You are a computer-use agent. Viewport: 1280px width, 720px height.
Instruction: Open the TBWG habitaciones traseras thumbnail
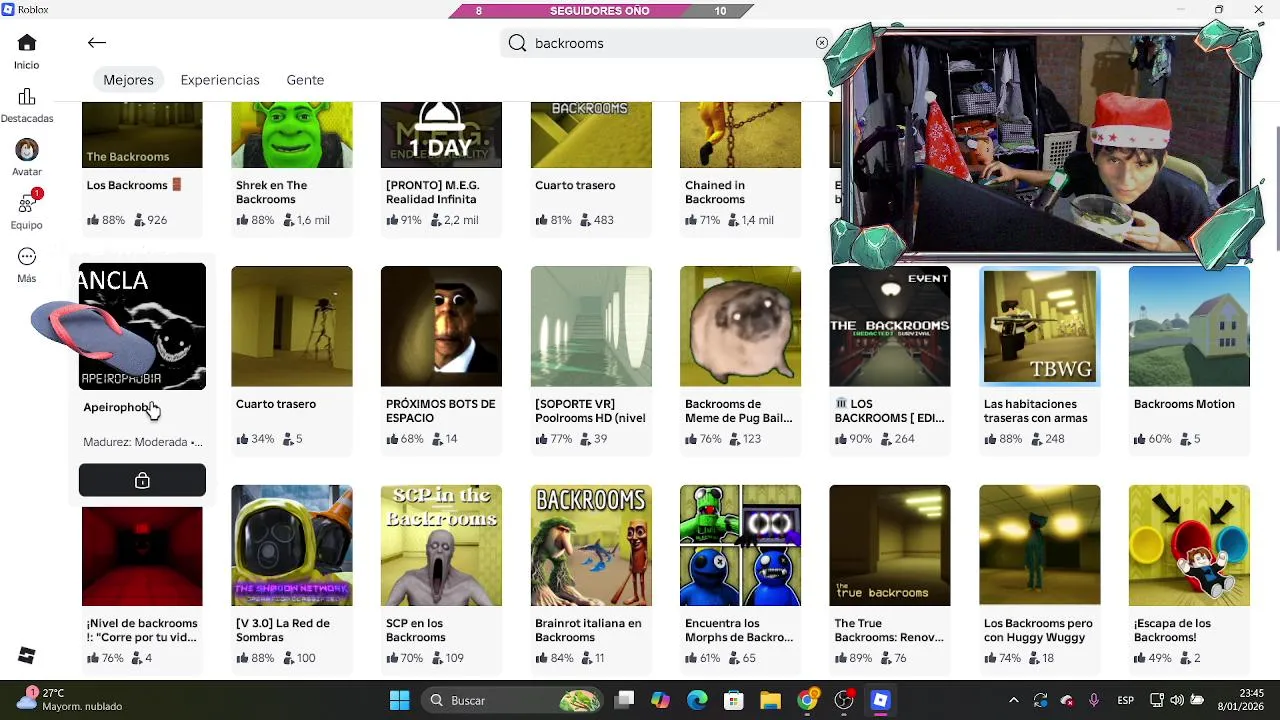1040,326
